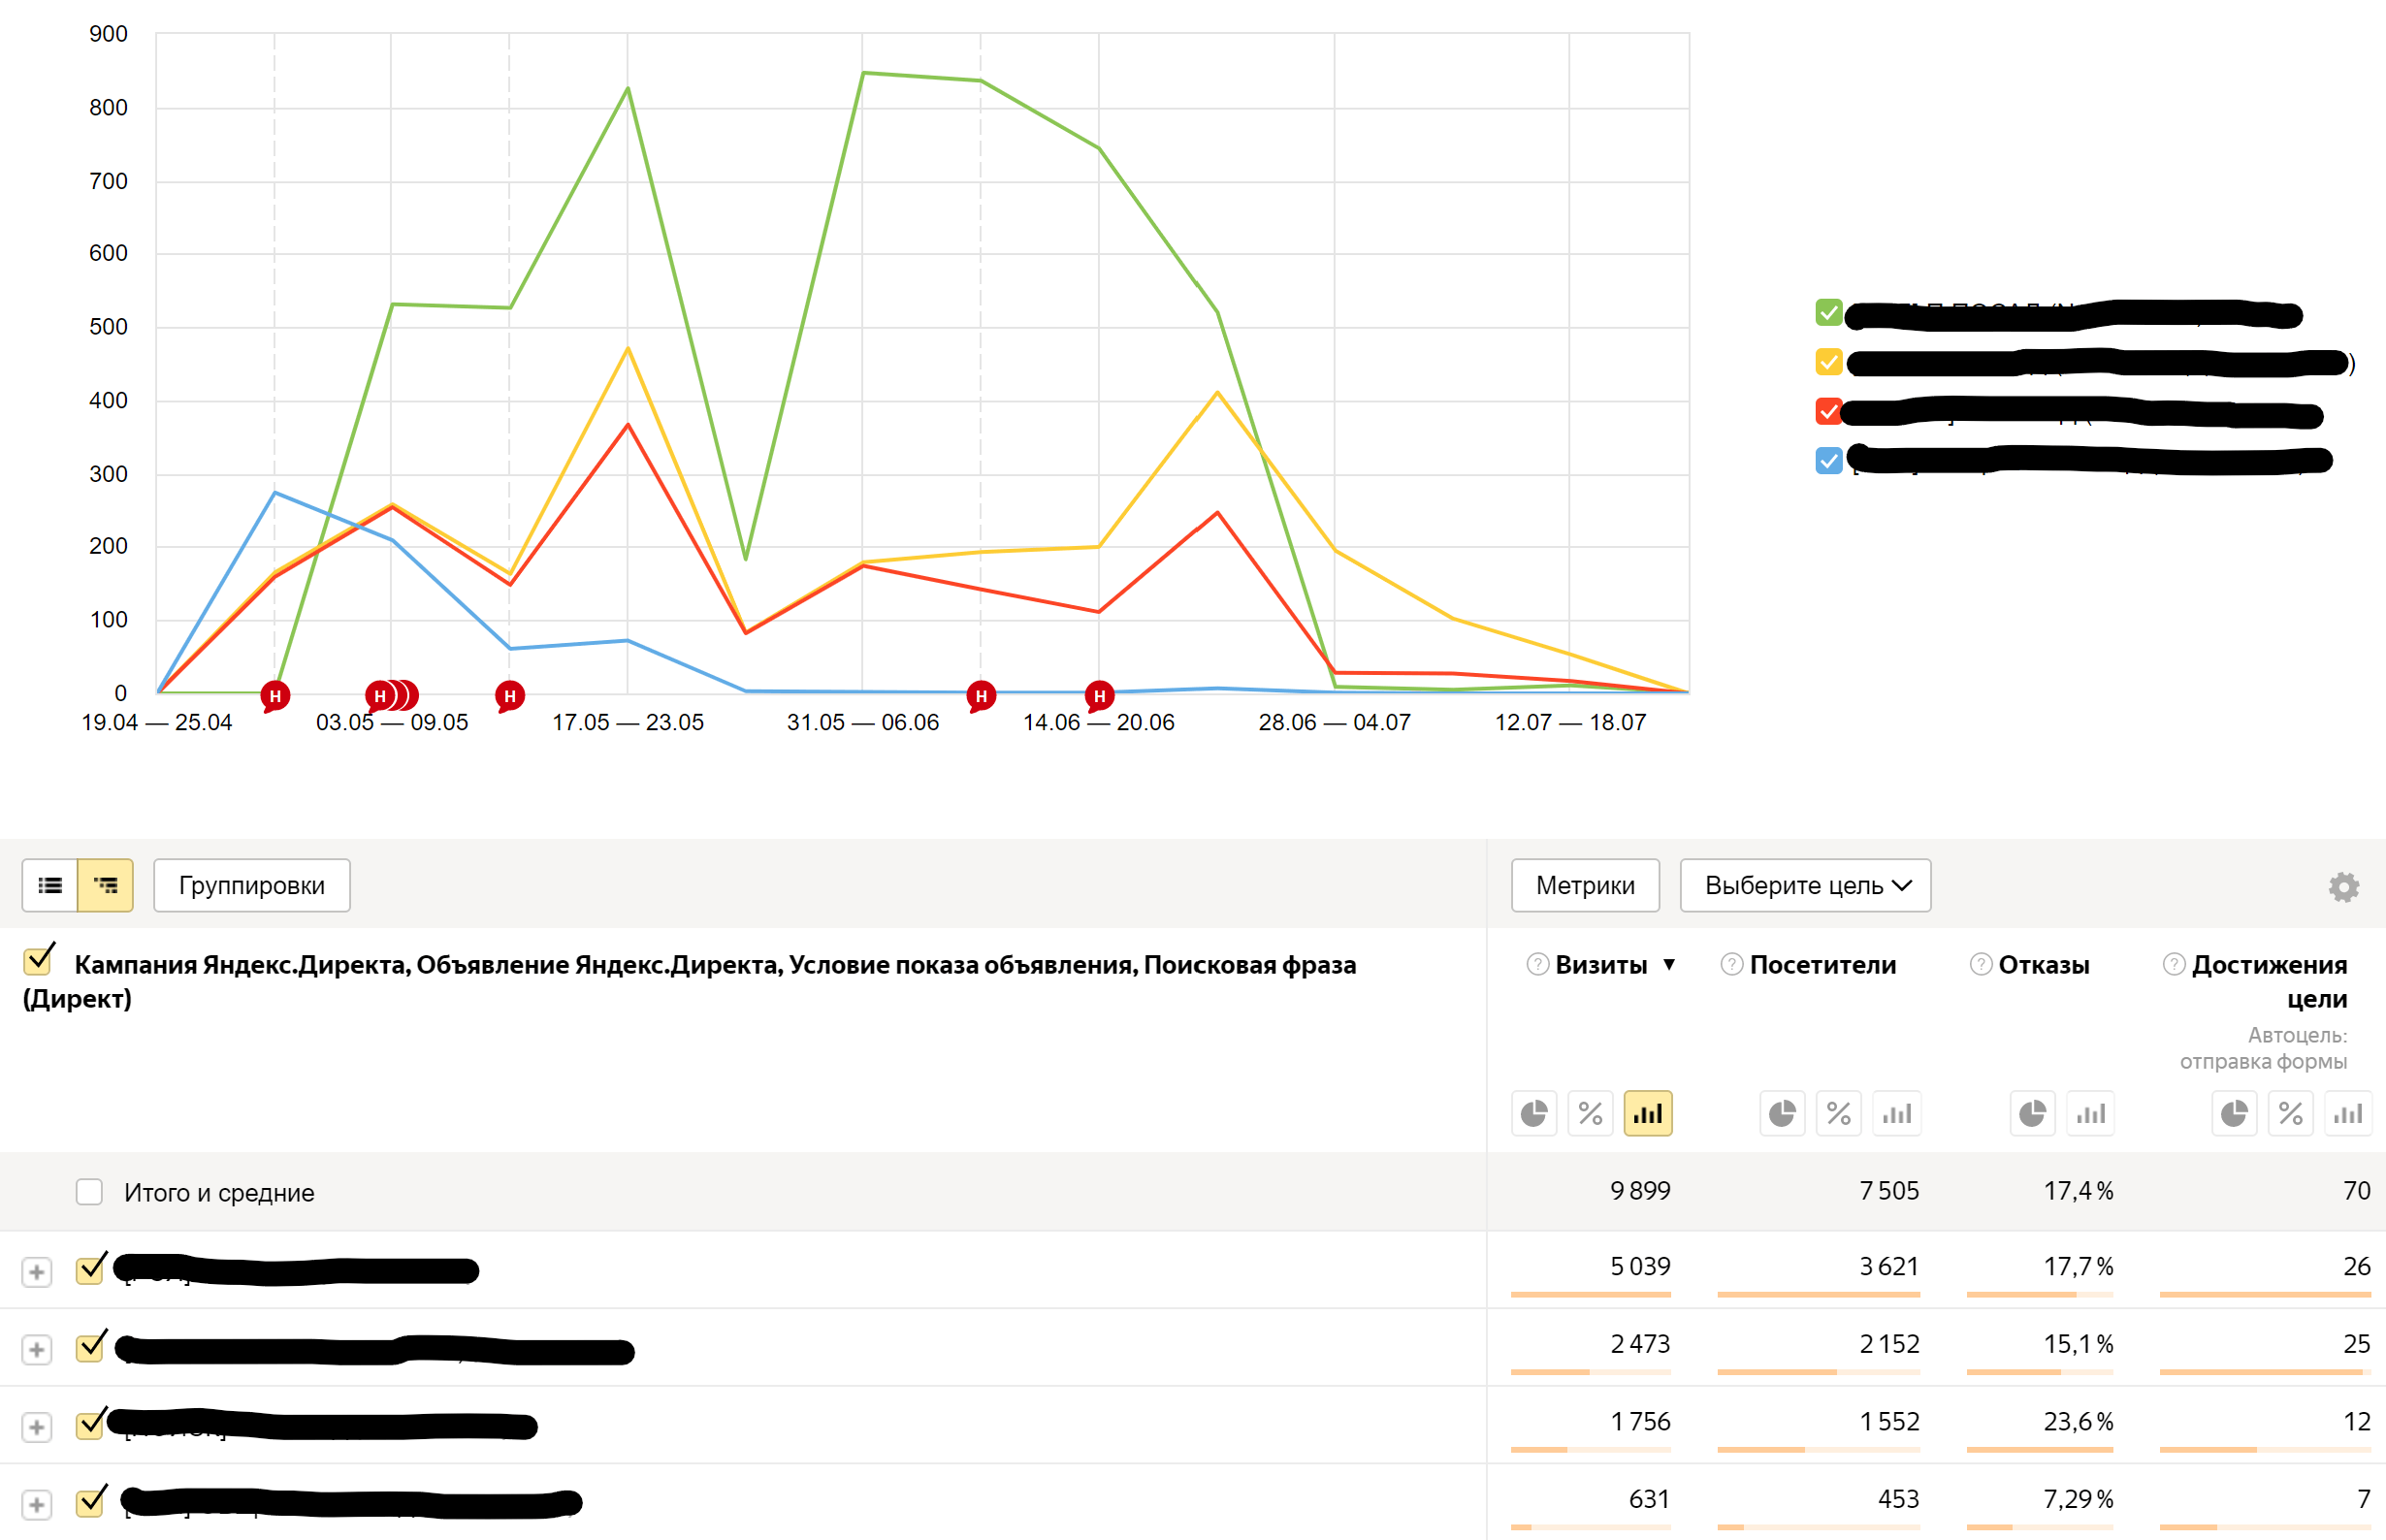Click the x-axis label 17.05 — 23.05
The height and width of the screenshot is (1540, 2386).
[x=628, y=722]
